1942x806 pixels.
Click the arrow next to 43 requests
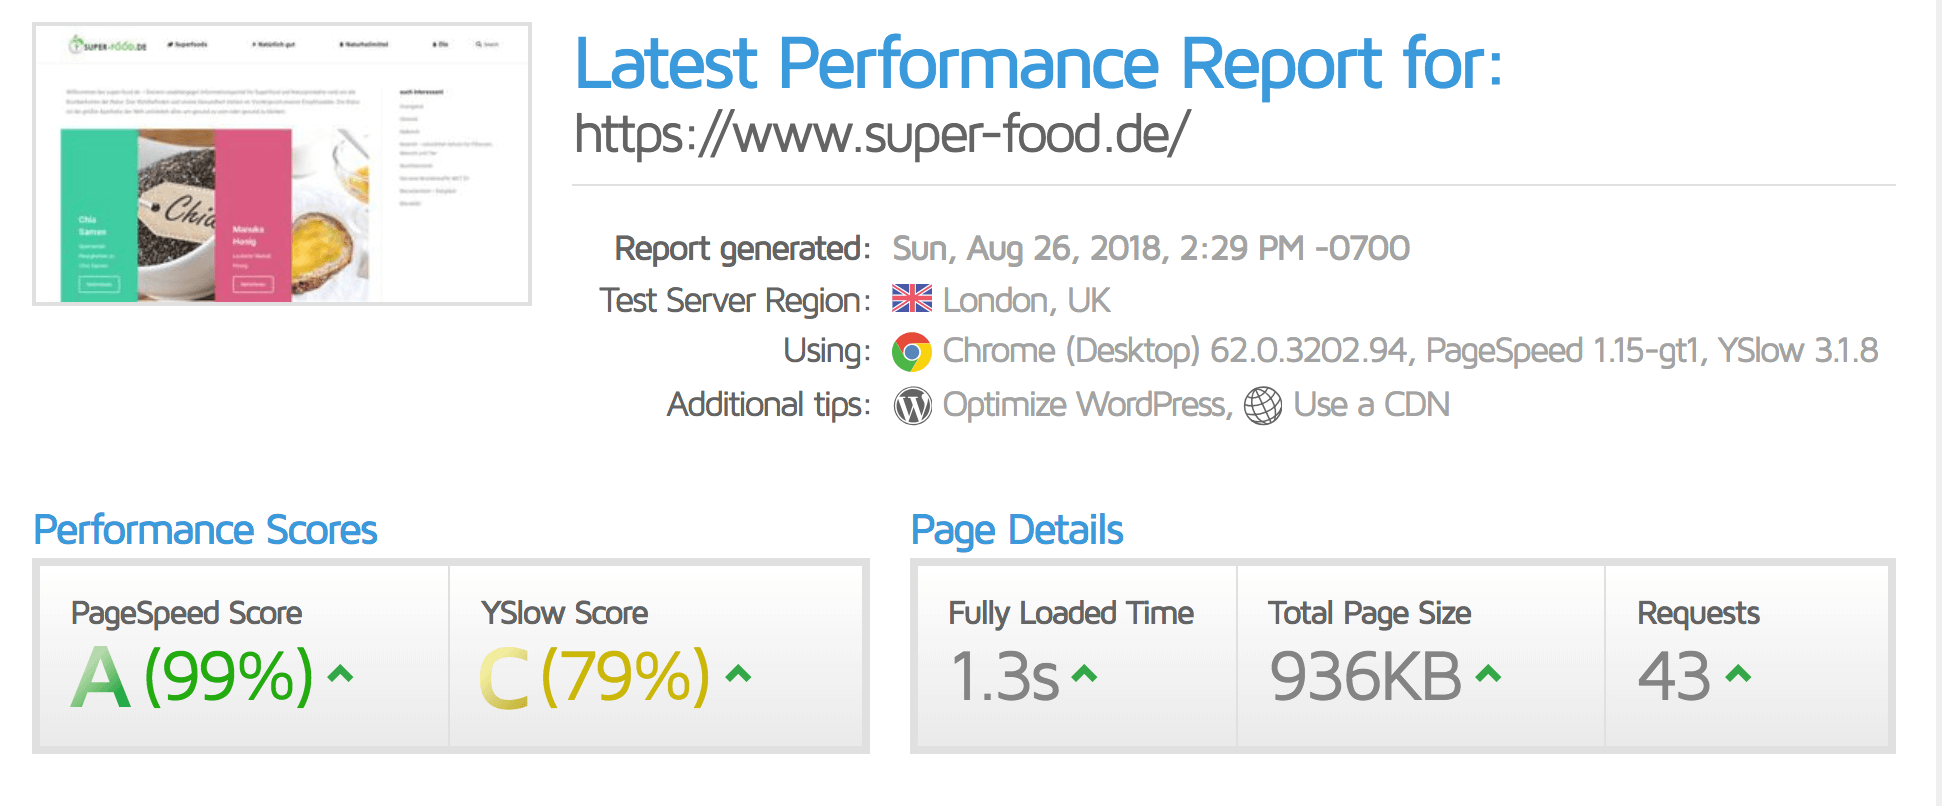(1738, 674)
